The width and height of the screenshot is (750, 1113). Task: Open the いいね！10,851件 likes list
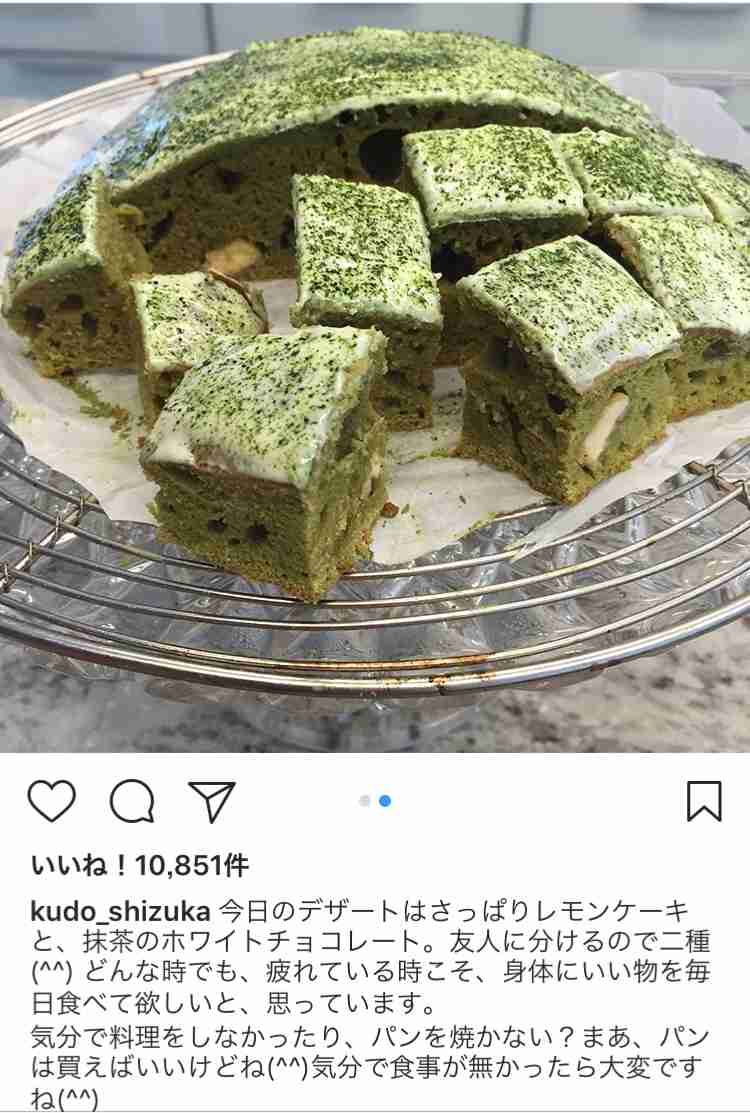coord(140,865)
